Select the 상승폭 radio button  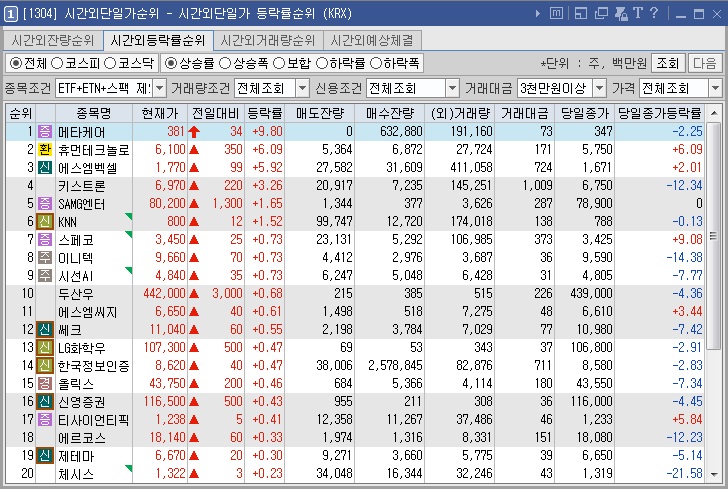(225, 63)
